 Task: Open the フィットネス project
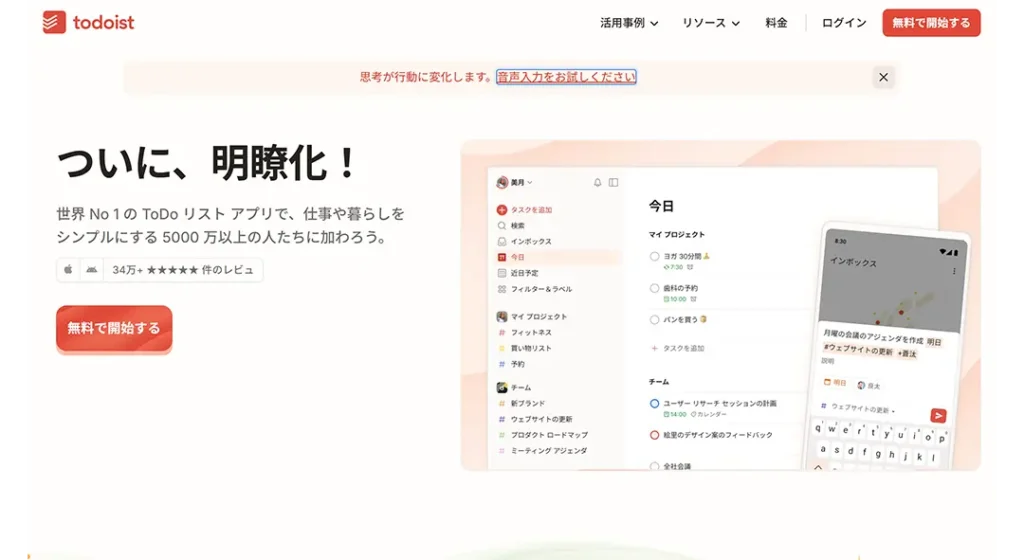click(530, 332)
